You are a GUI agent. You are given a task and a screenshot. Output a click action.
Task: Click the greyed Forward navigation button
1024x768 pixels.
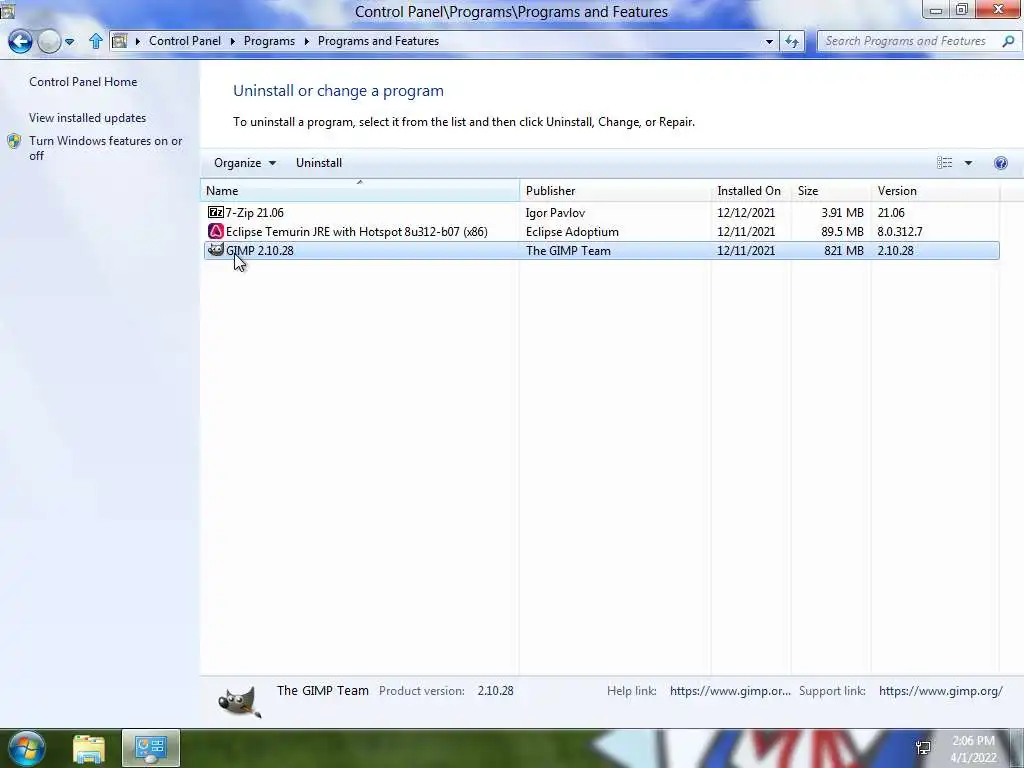(x=49, y=41)
